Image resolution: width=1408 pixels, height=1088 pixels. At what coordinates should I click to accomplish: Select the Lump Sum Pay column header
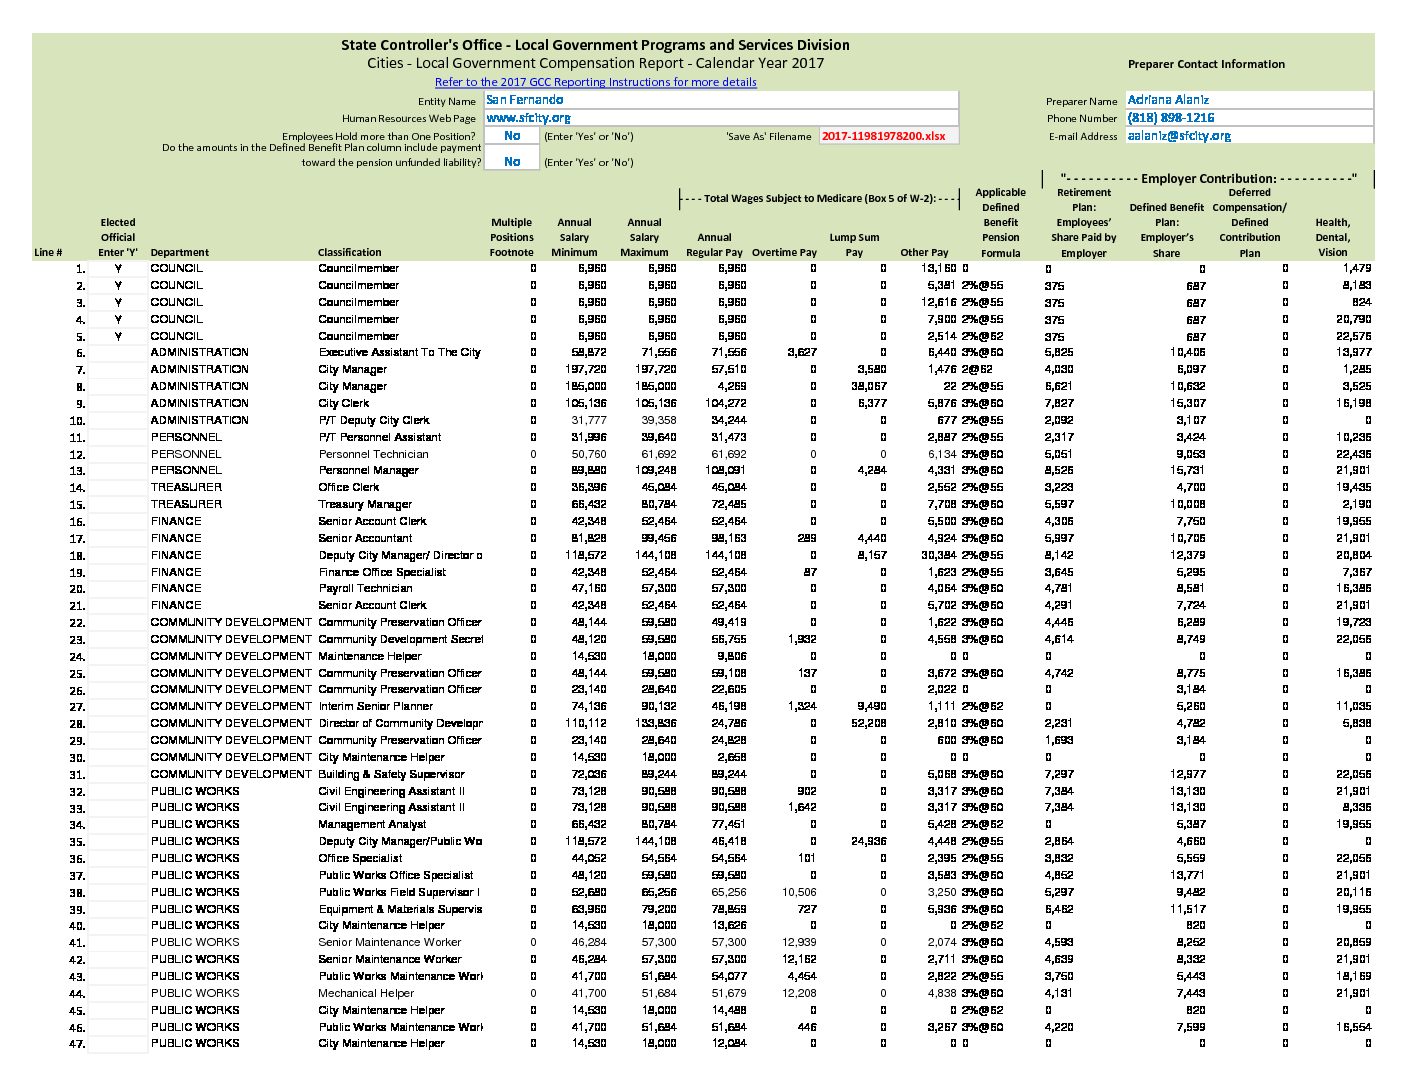(x=854, y=245)
